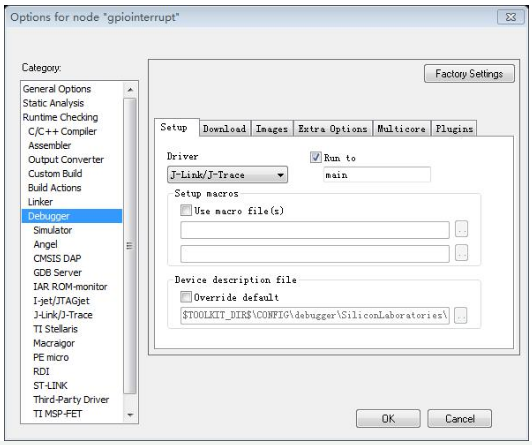
Task: Select Custom Build category
Action: point(55,174)
